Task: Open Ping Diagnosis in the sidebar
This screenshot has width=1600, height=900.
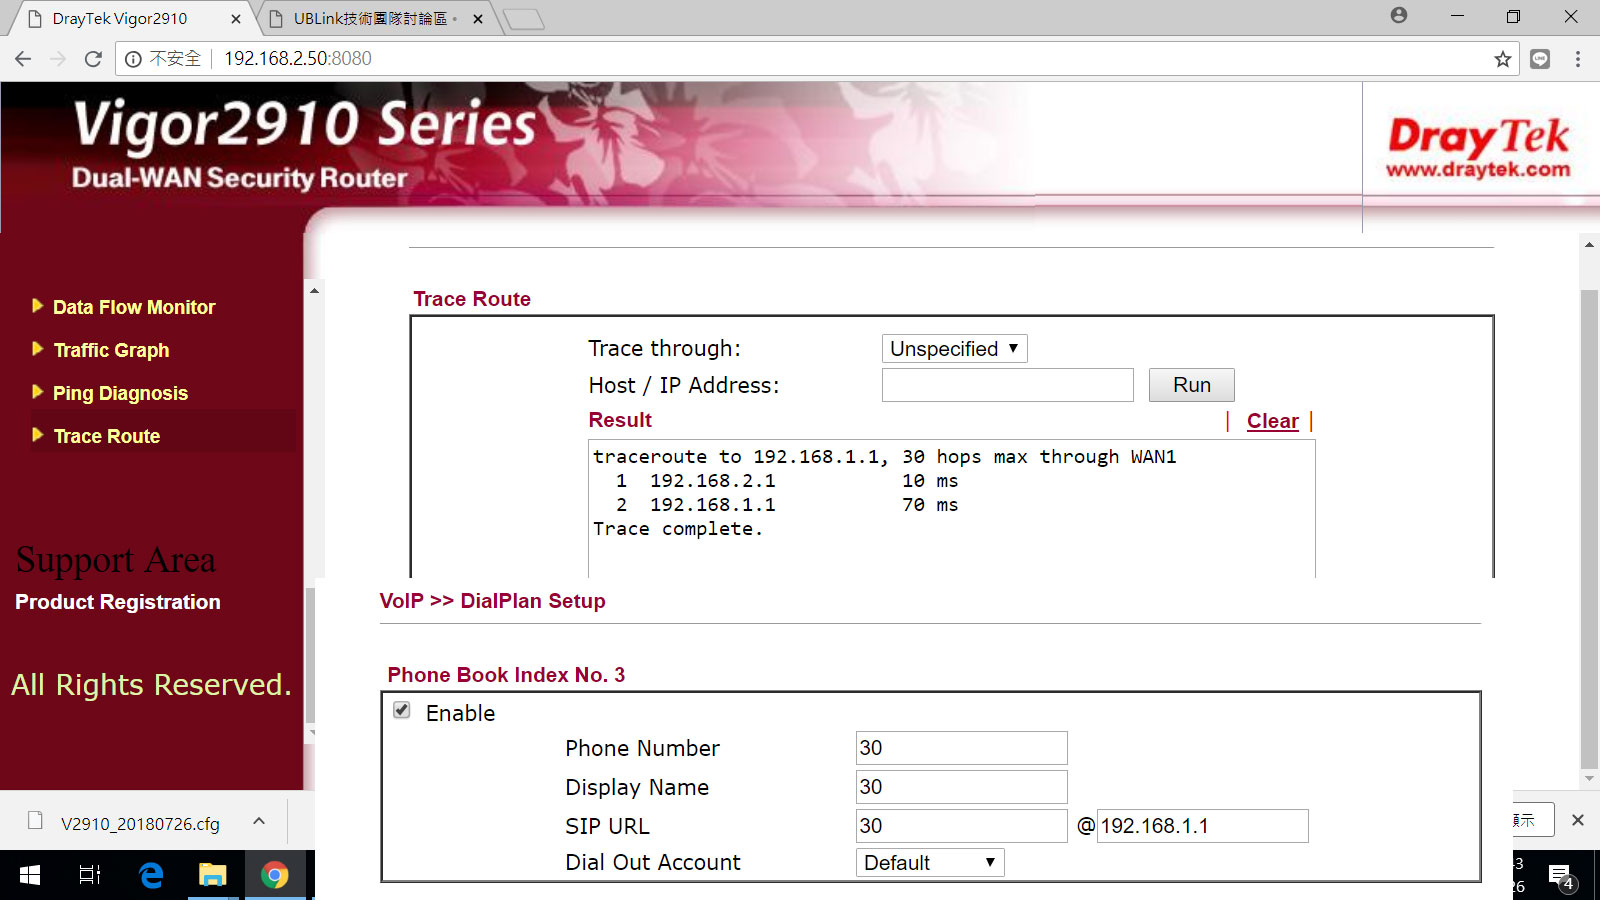Action: click(120, 393)
